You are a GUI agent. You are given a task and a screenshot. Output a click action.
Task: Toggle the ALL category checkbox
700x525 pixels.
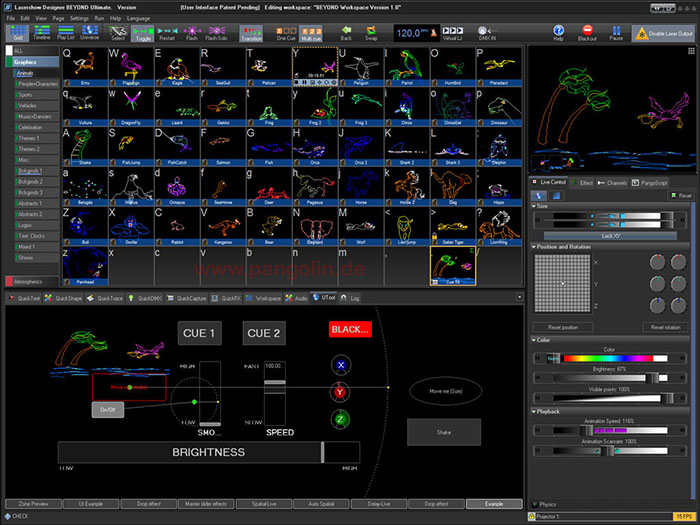[9, 50]
